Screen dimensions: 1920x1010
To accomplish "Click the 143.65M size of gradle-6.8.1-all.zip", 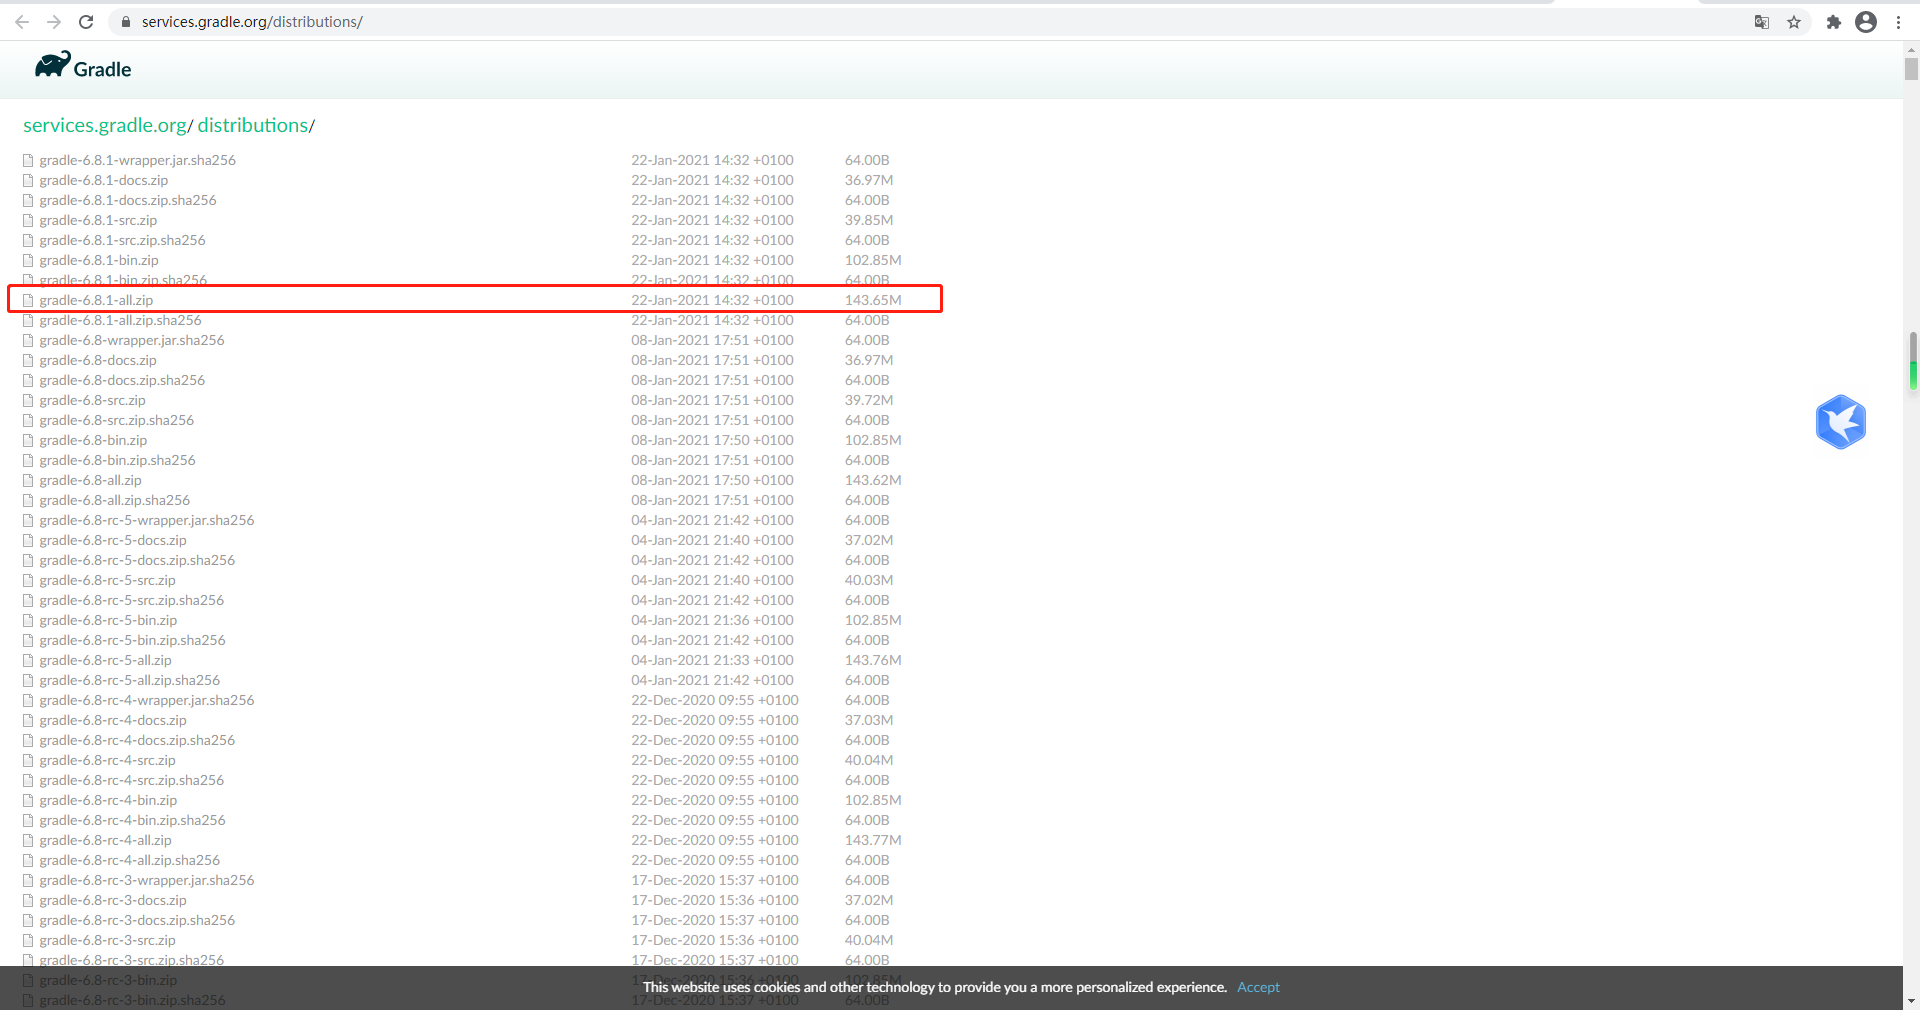I will 873,300.
